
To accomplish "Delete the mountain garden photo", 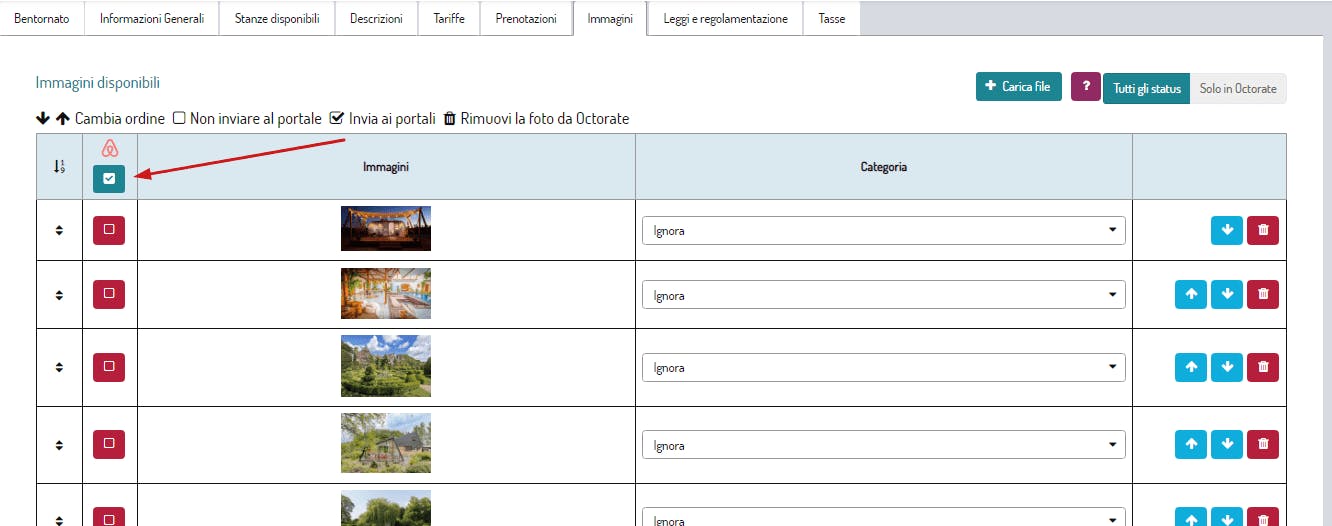I will pyautogui.click(x=1263, y=367).
